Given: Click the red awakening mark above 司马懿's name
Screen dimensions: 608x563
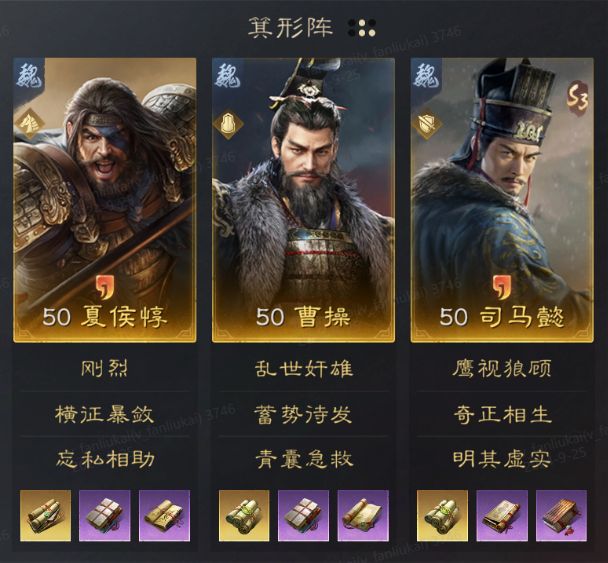Looking at the screenshot, I should pos(502,288).
